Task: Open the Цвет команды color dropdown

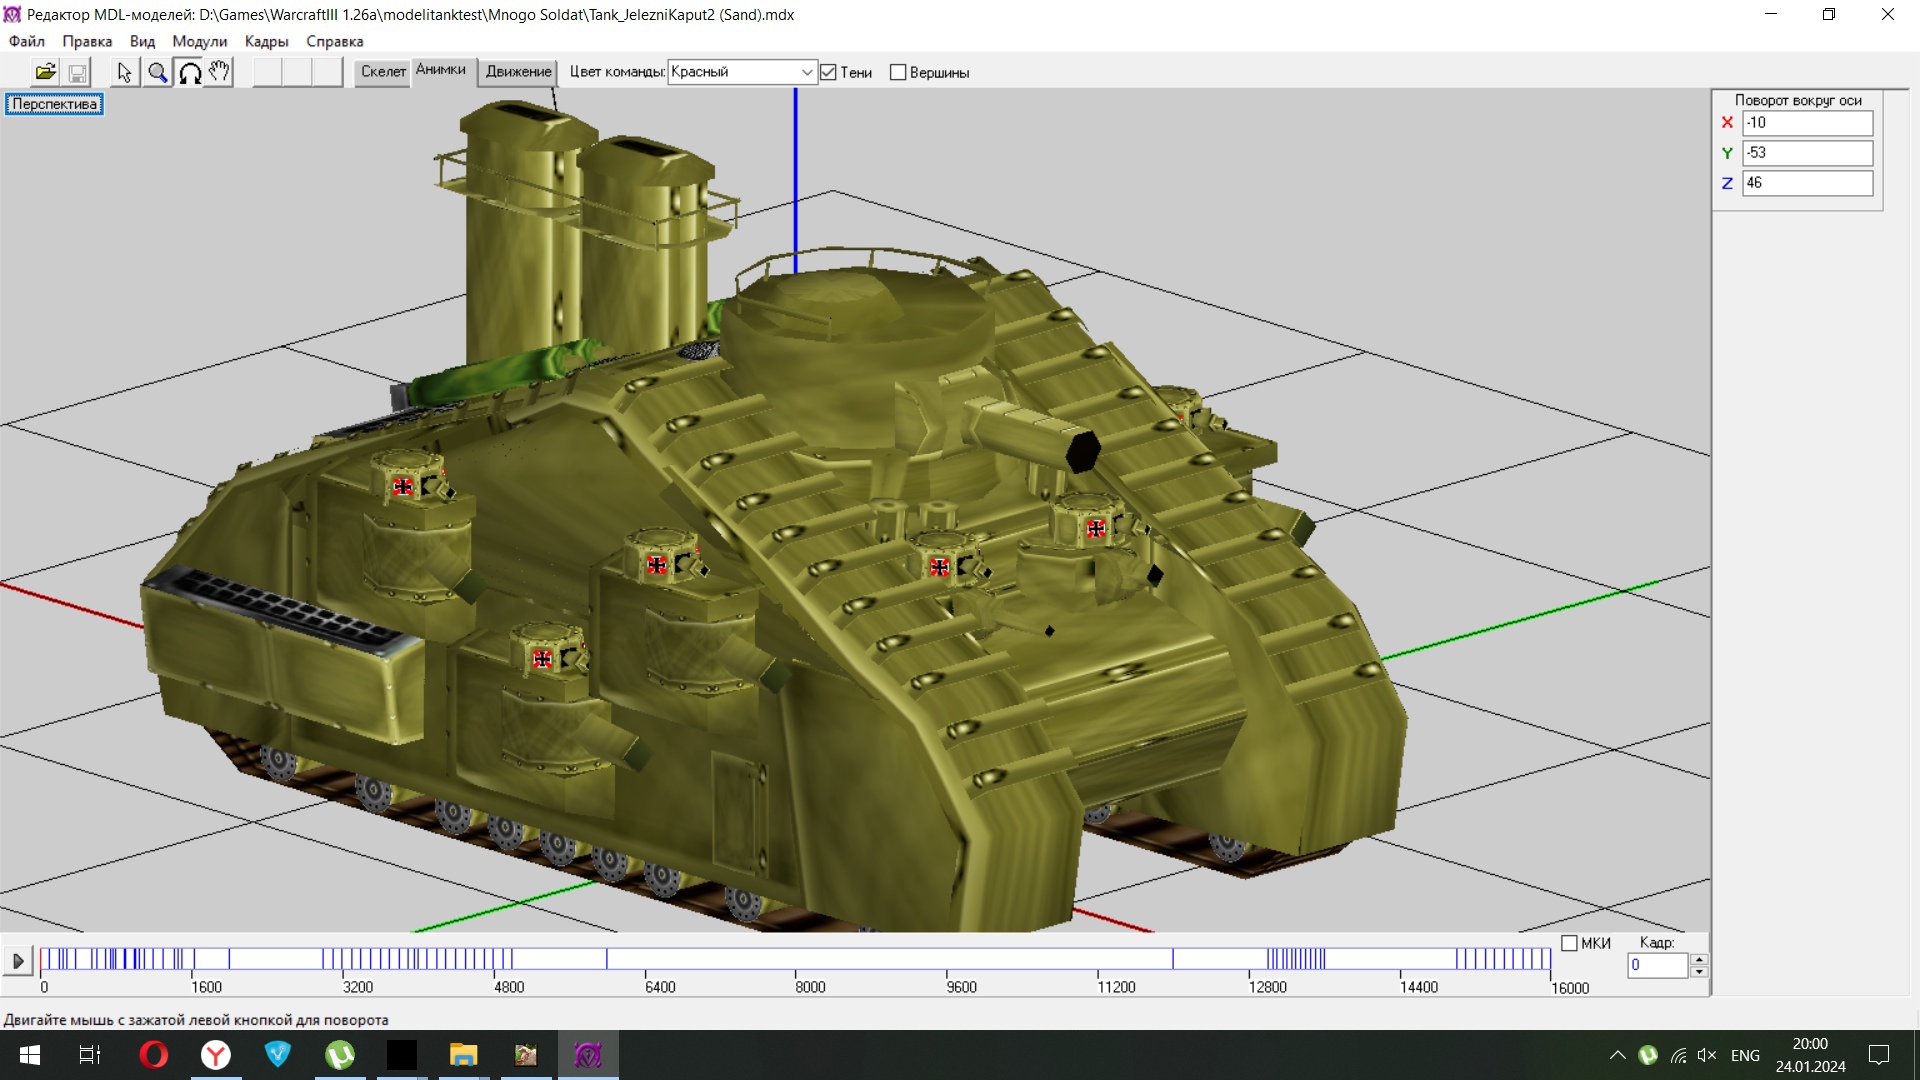Action: click(806, 72)
